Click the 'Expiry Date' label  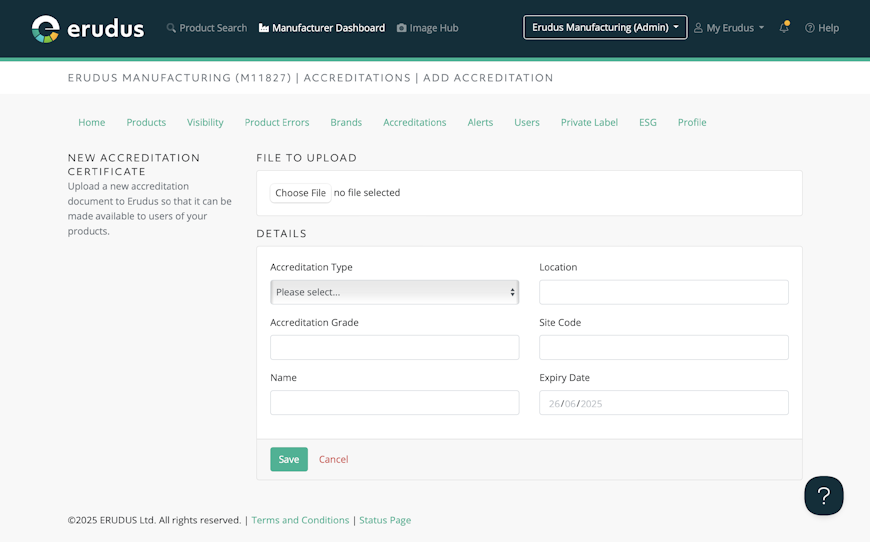coord(564,377)
